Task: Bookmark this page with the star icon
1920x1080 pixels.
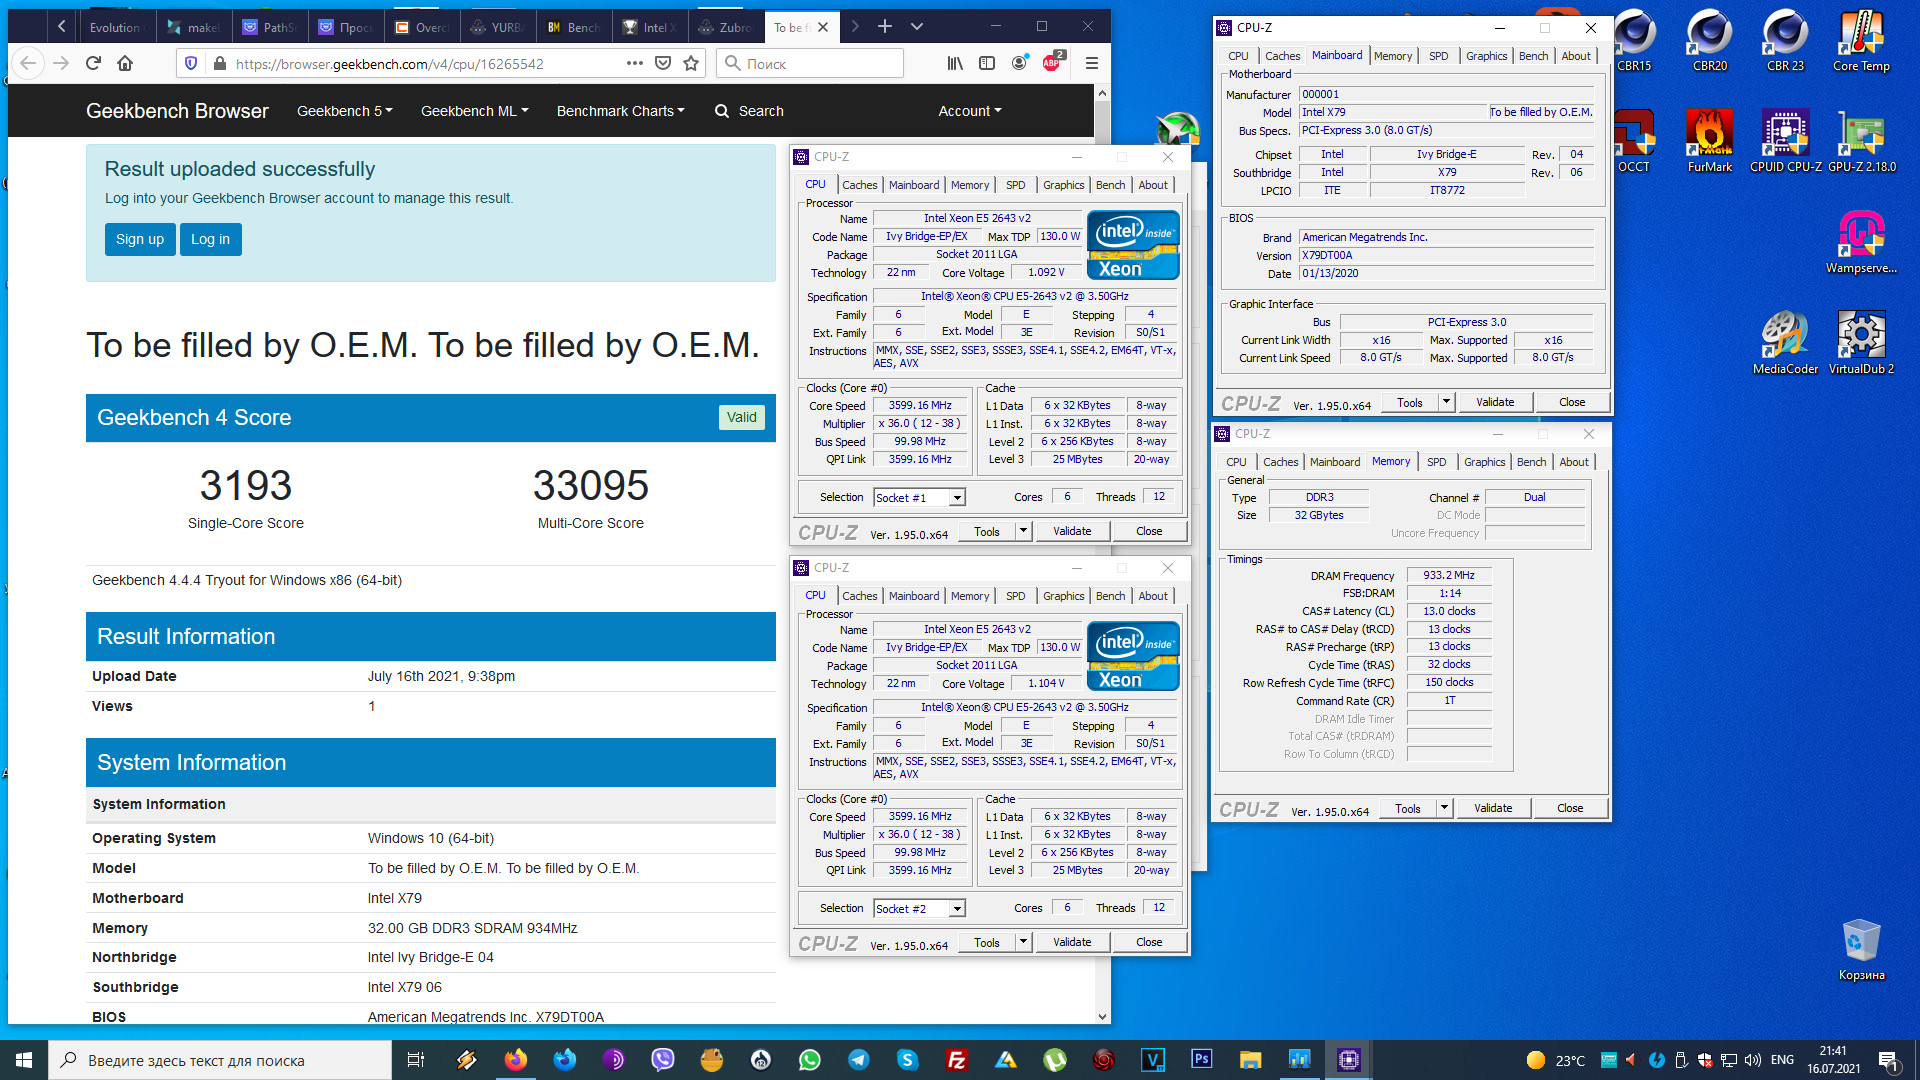Action: (691, 63)
